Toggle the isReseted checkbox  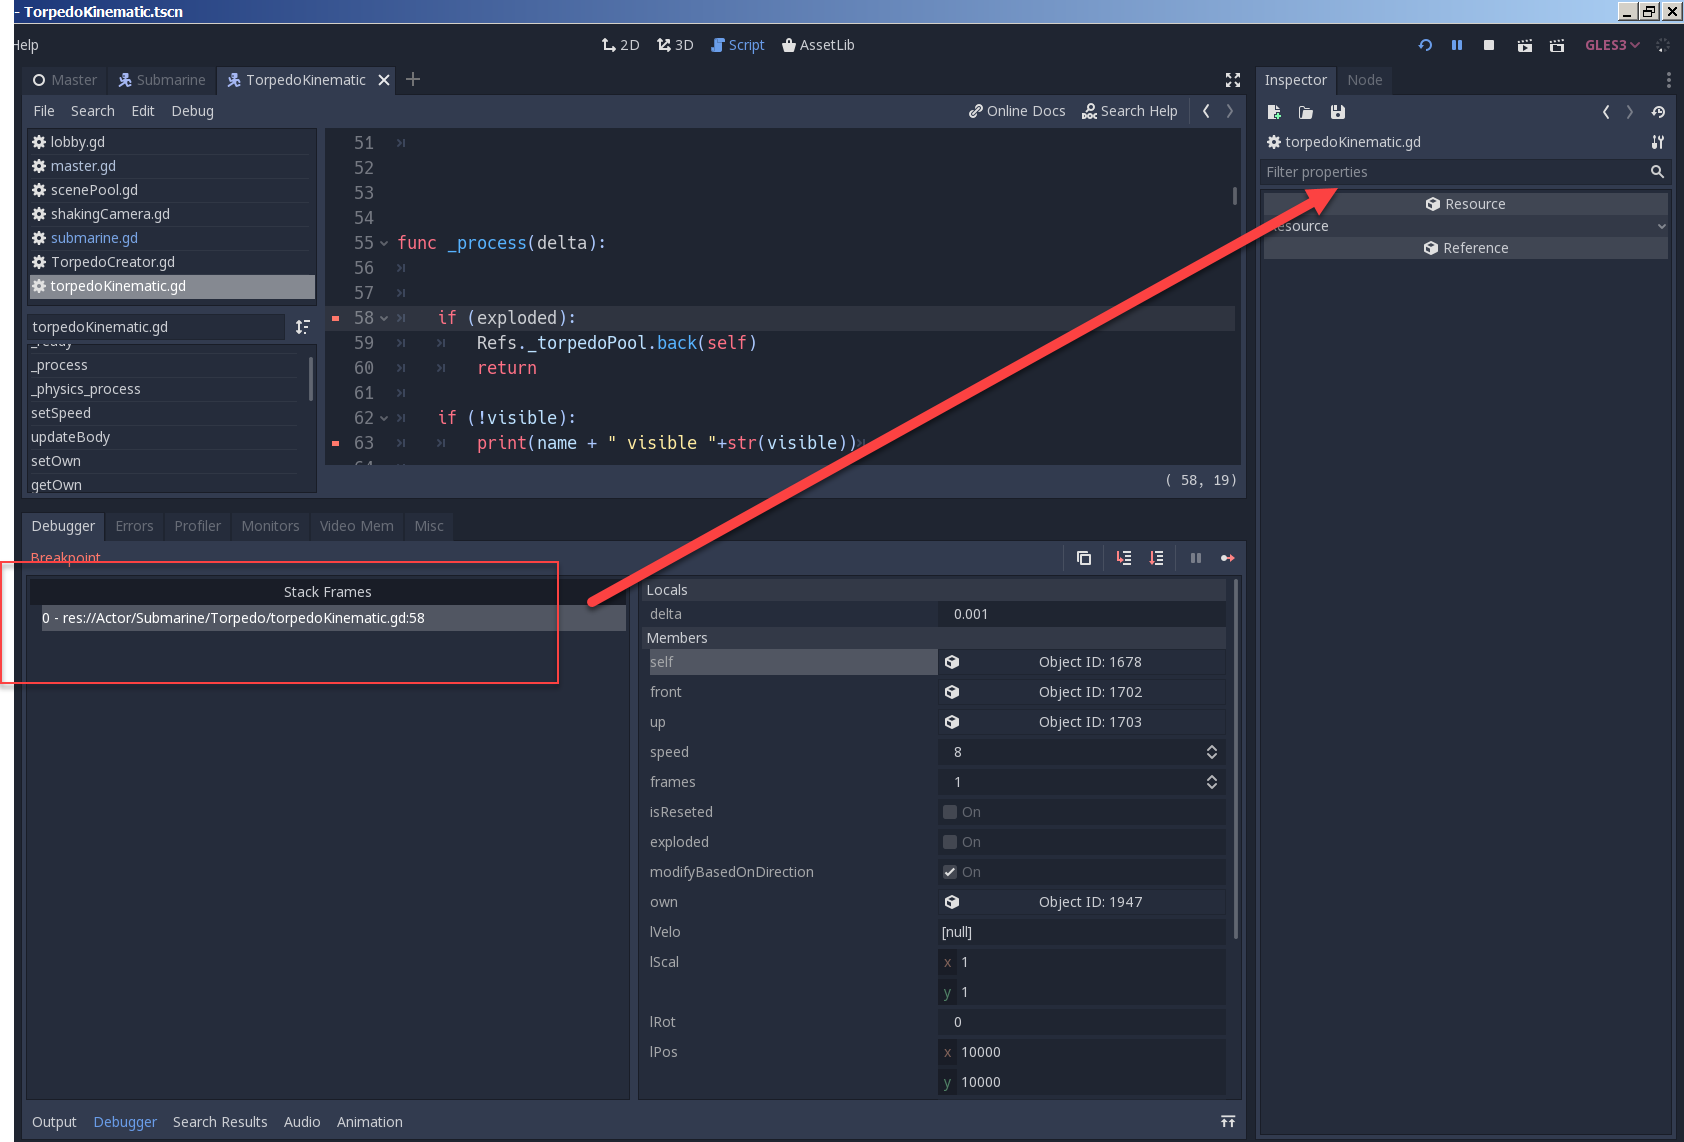tap(950, 812)
